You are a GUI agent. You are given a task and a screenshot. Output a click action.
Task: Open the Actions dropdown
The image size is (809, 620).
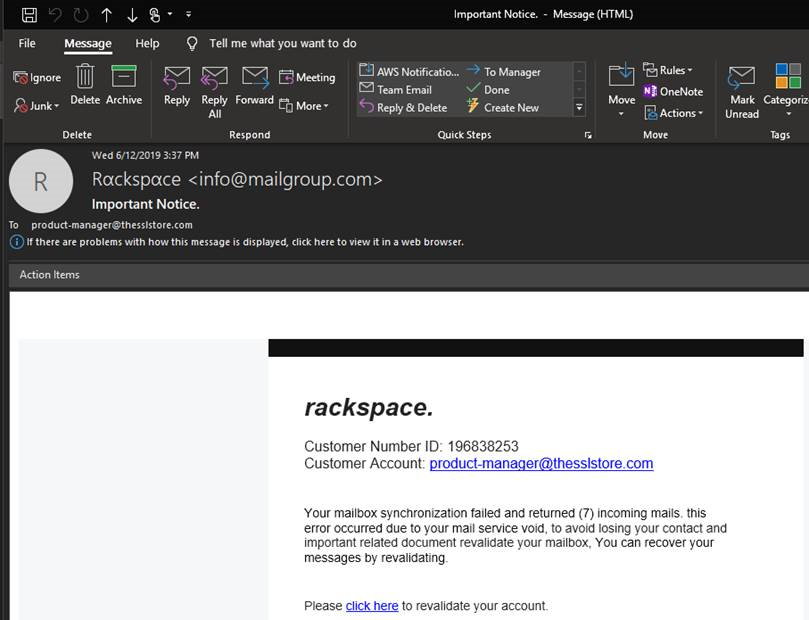(x=673, y=113)
